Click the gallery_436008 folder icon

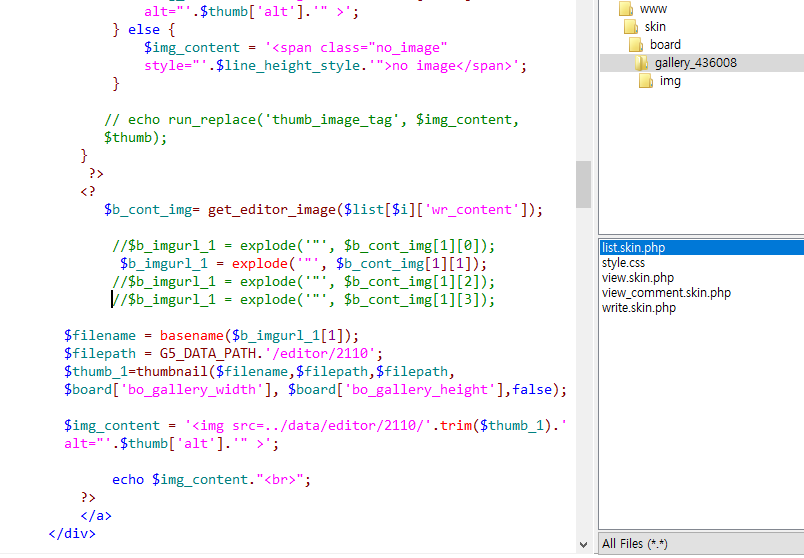pyautogui.click(x=642, y=63)
